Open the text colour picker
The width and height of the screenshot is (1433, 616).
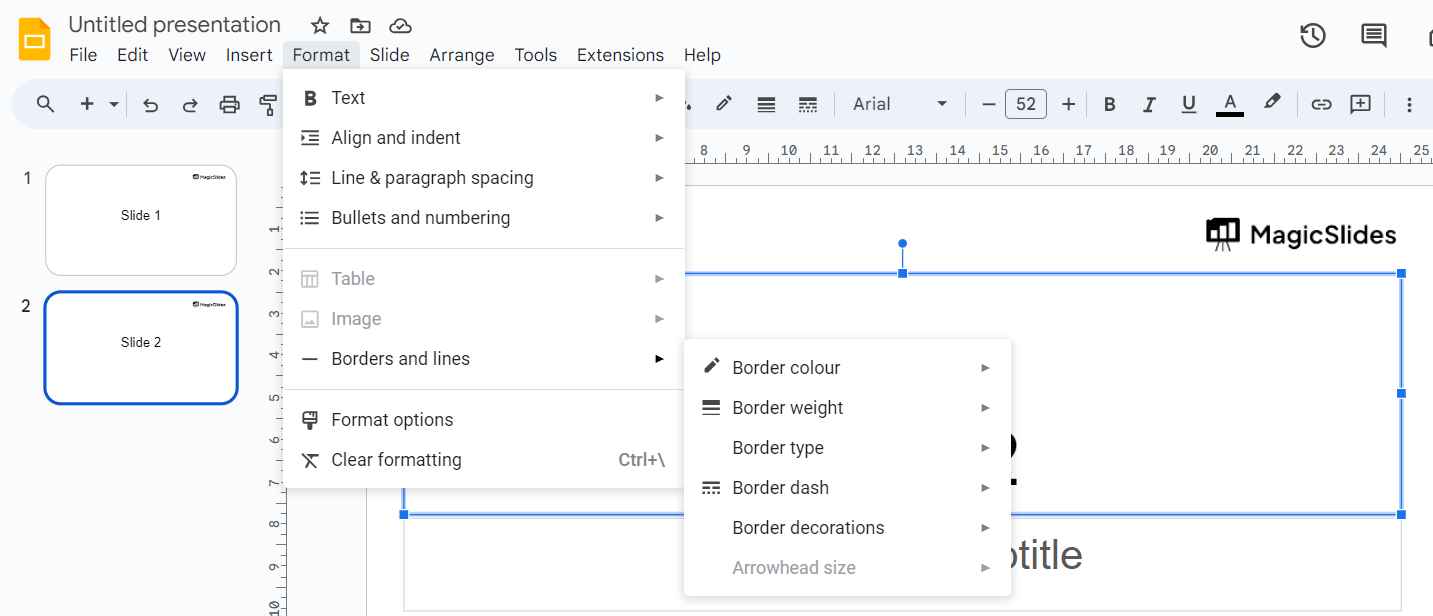pyautogui.click(x=1230, y=104)
